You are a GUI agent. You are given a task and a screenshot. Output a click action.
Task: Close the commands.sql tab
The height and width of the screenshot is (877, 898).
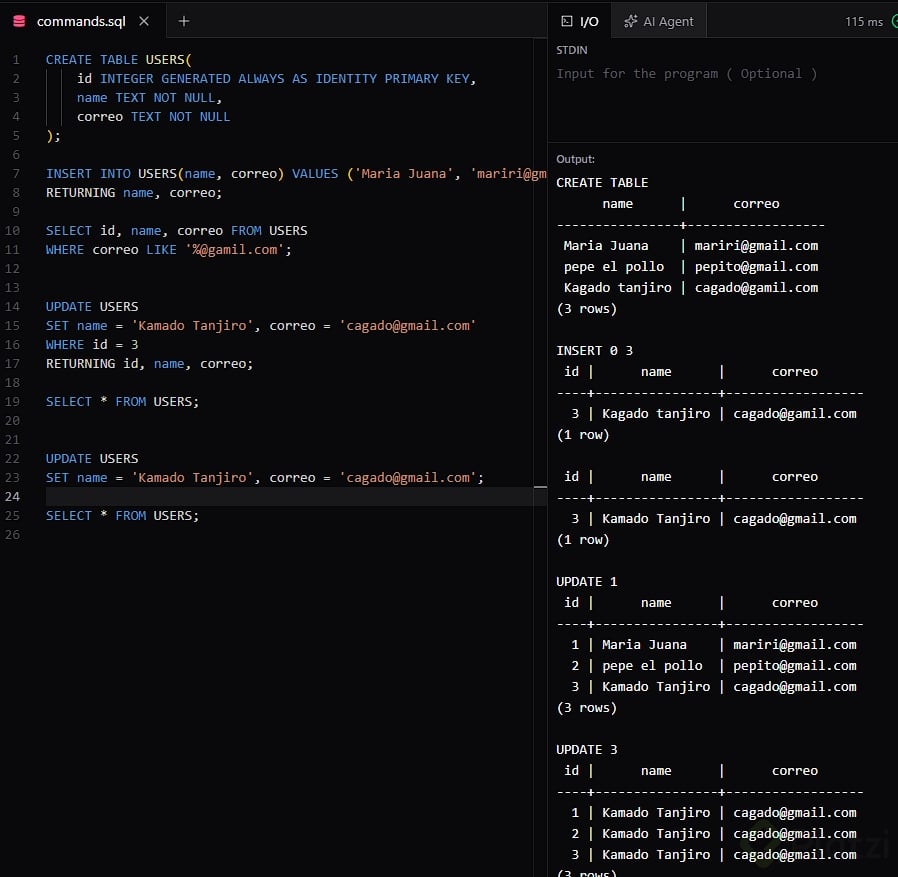click(x=144, y=21)
